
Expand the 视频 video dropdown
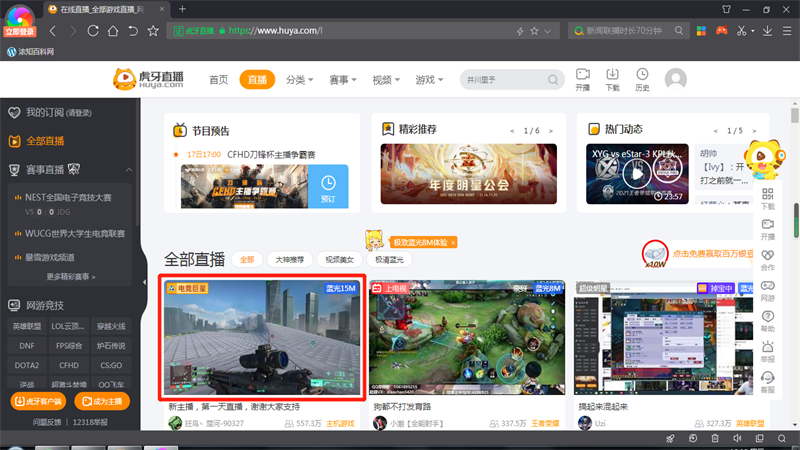click(386, 80)
